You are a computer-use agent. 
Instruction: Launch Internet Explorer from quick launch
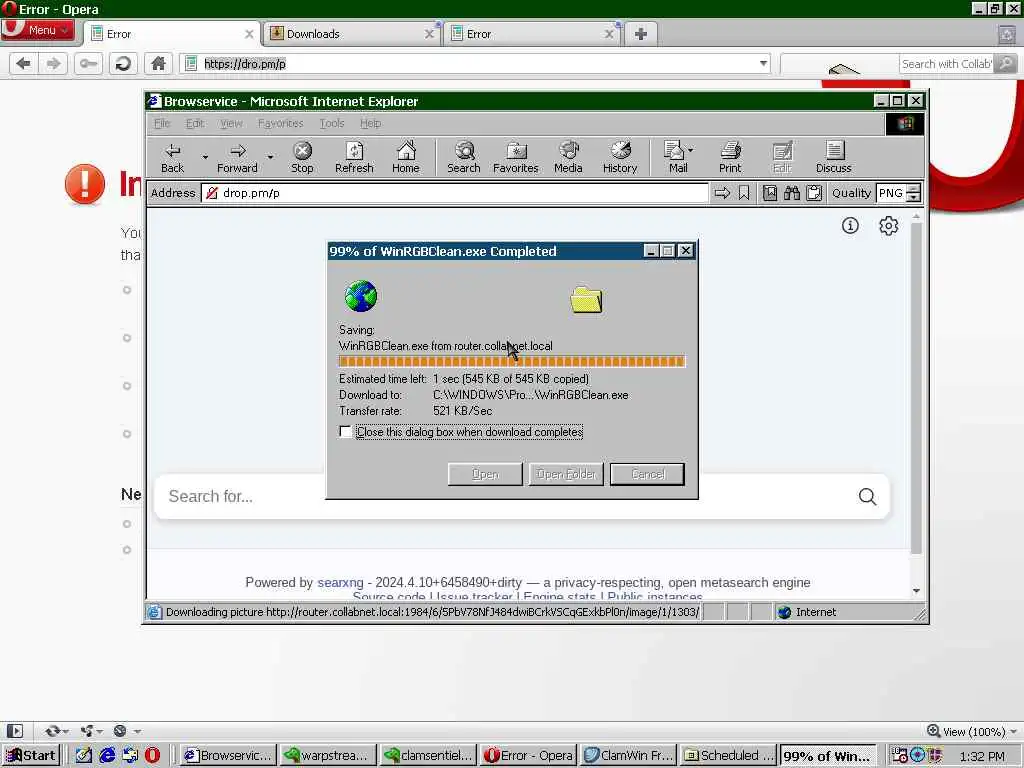(x=107, y=756)
